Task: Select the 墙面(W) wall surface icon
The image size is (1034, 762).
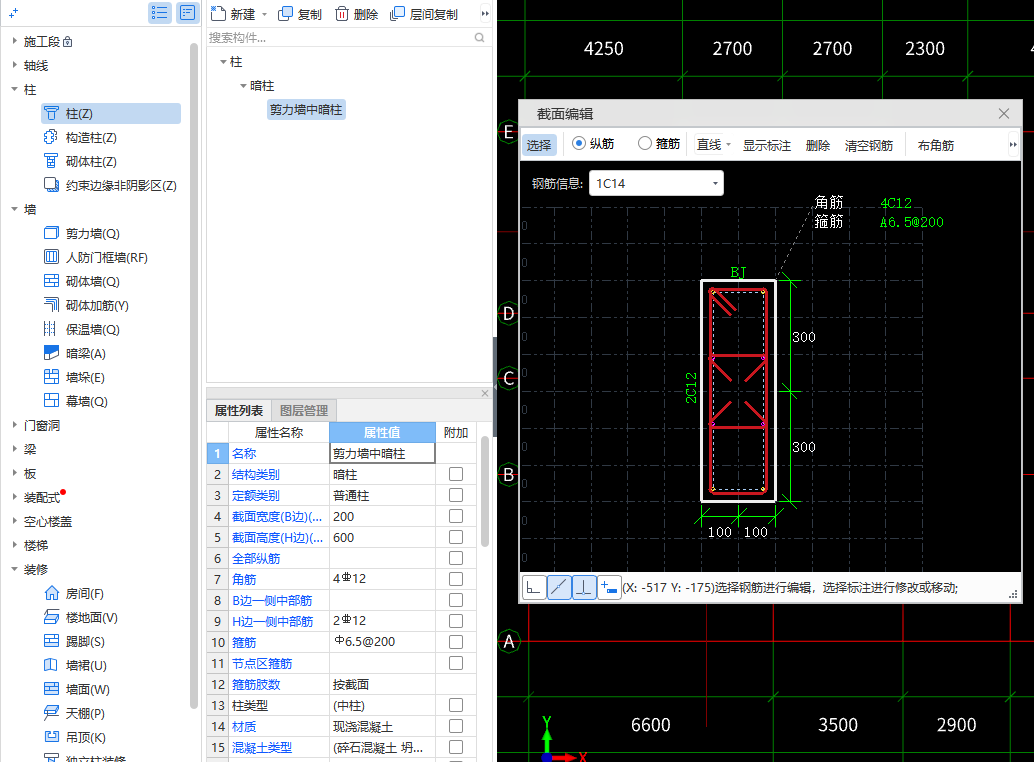Action: pyautogui.click(x=51, y=689)
